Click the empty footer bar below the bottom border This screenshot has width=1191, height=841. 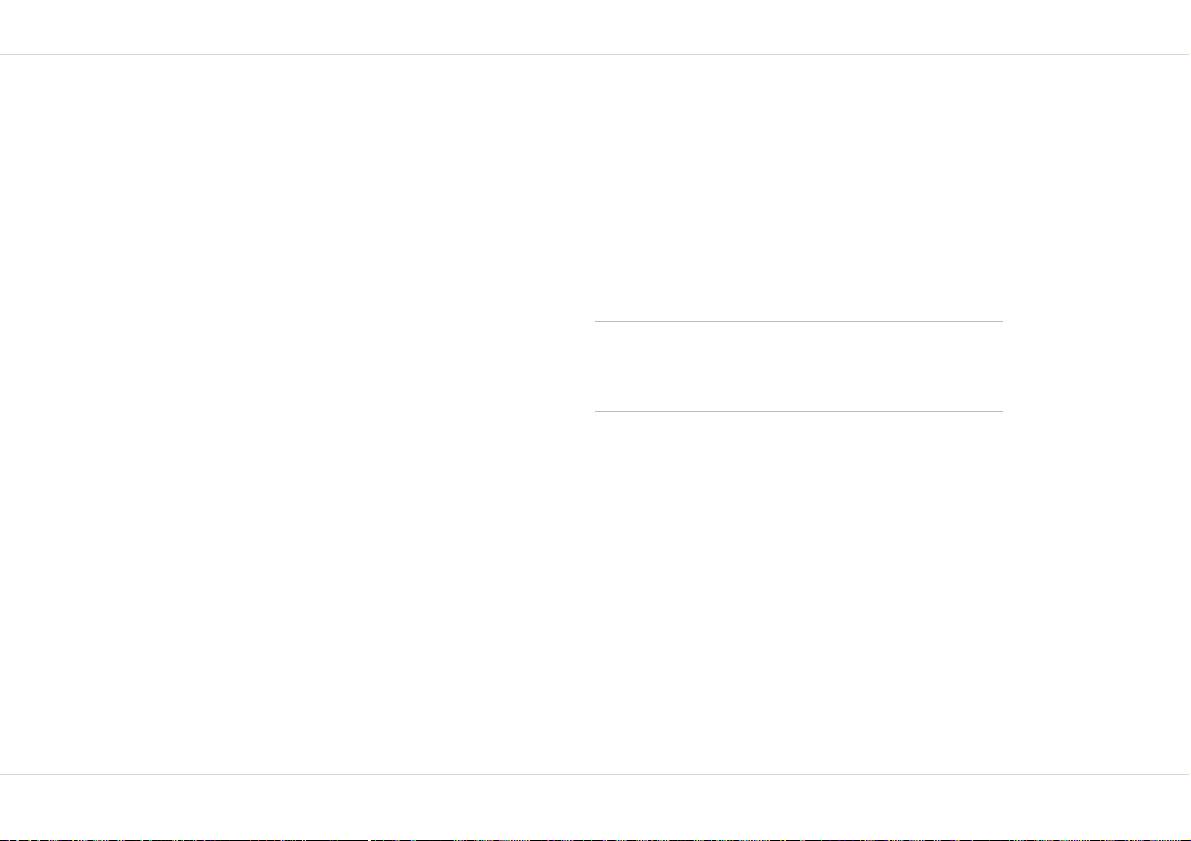point(596,805)
